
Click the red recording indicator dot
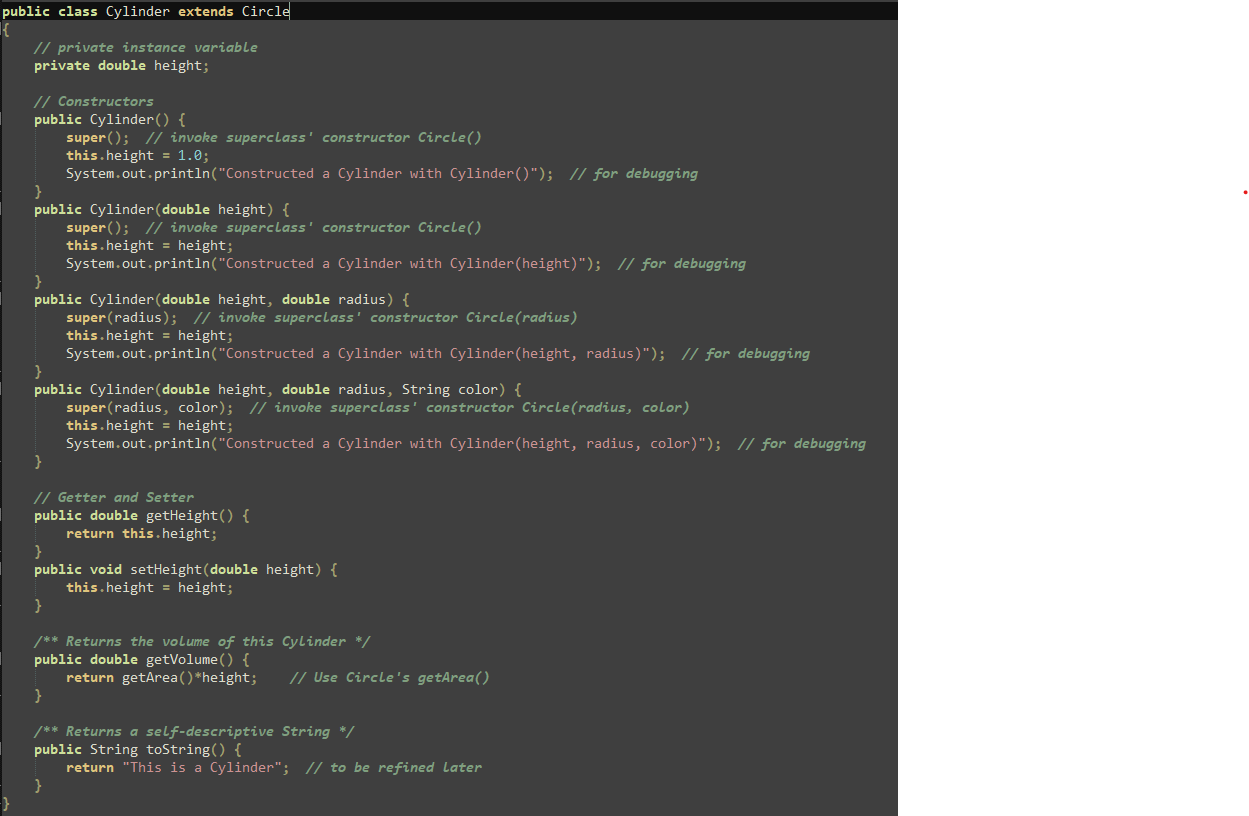1243,192
